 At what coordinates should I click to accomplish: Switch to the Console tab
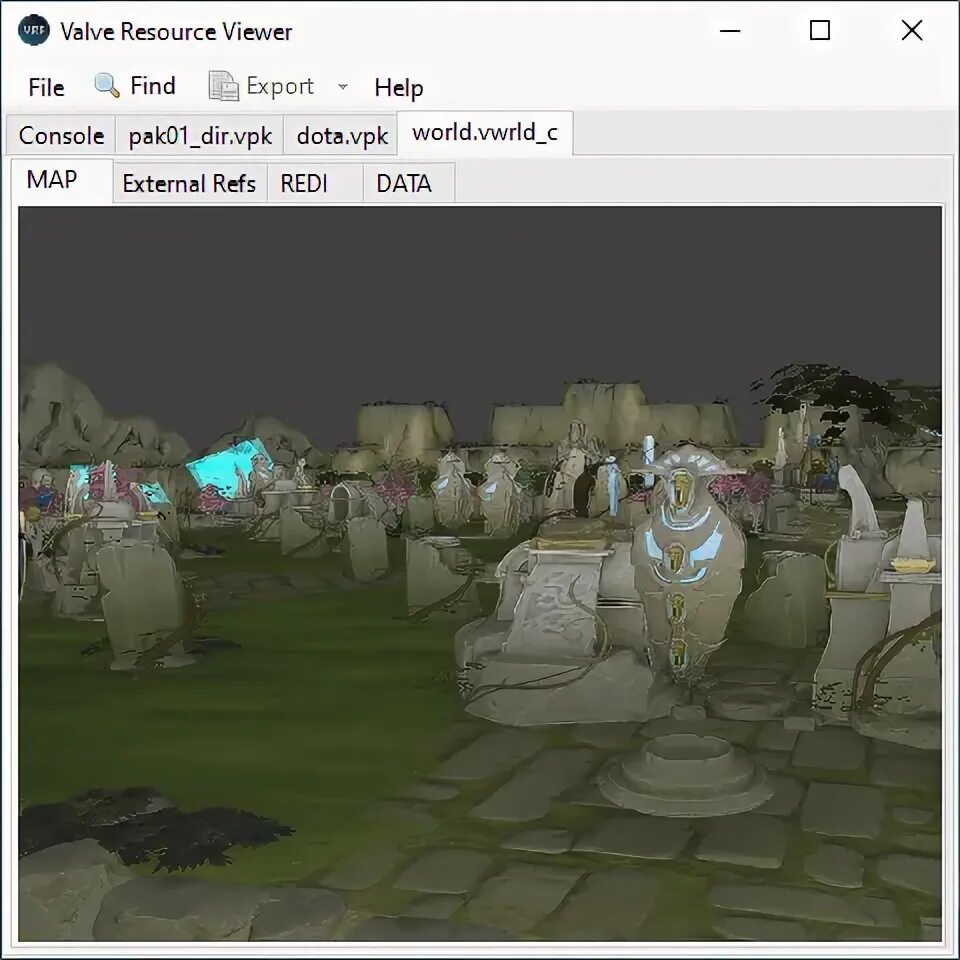[61, 136]
